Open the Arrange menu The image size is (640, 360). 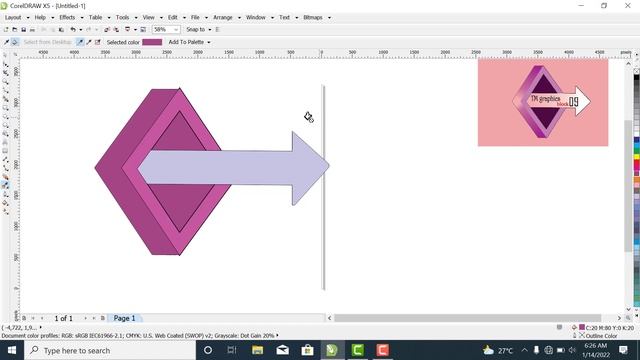point(223,18)
